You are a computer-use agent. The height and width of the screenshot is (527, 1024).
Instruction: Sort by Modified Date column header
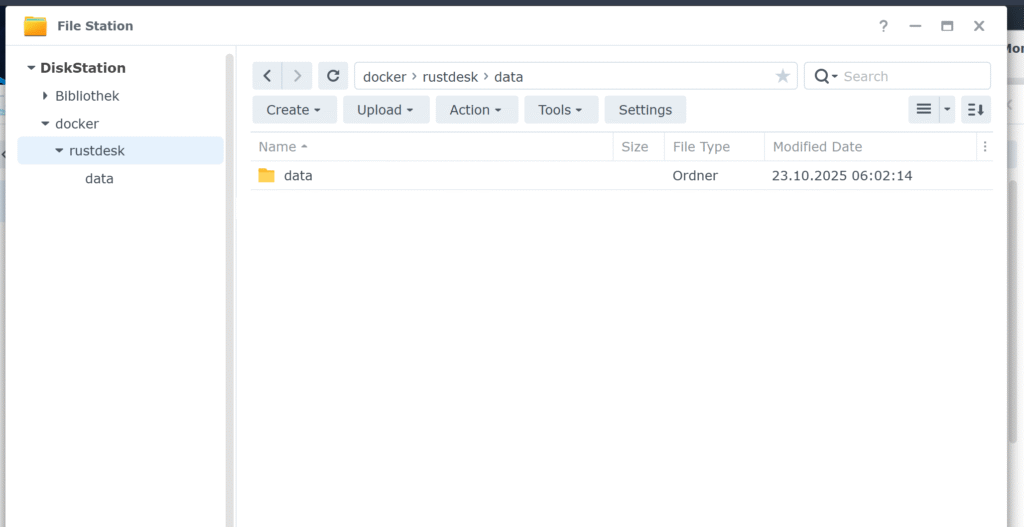(817, 147)
